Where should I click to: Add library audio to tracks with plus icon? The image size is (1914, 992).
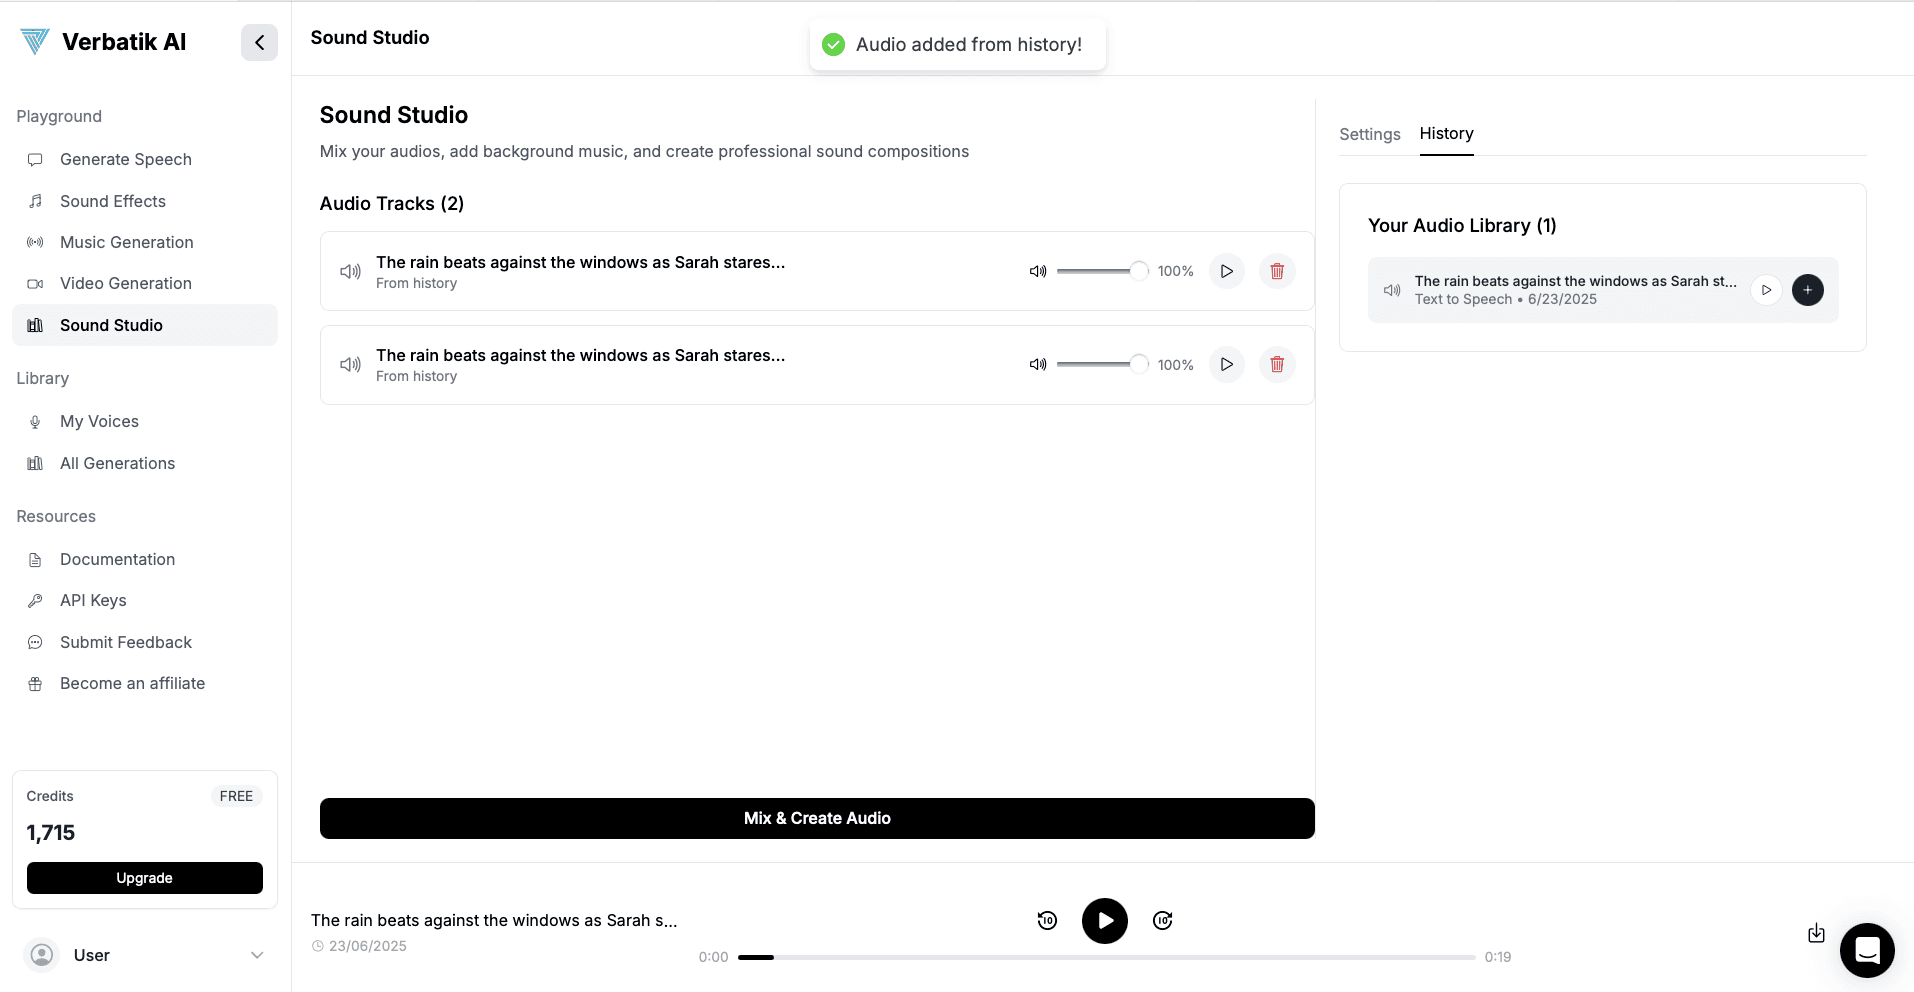coord(1807,290)
